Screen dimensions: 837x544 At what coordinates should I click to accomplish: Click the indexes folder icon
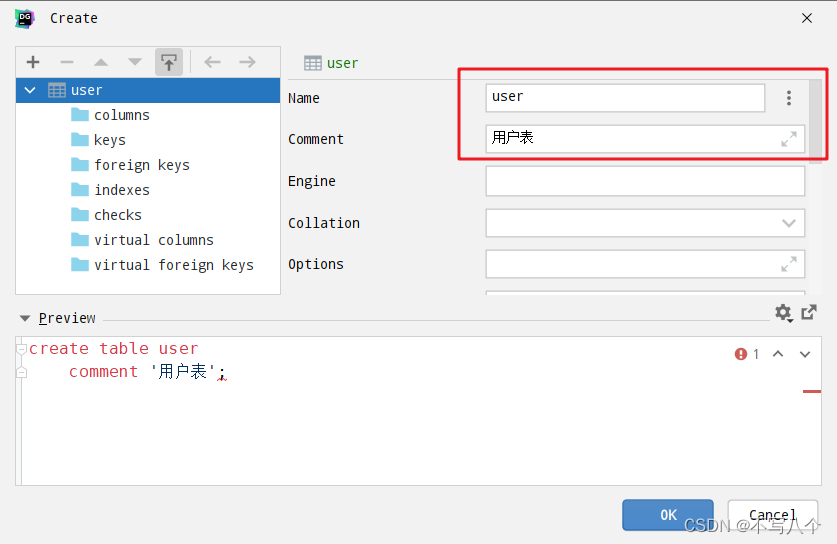(80, 190)
